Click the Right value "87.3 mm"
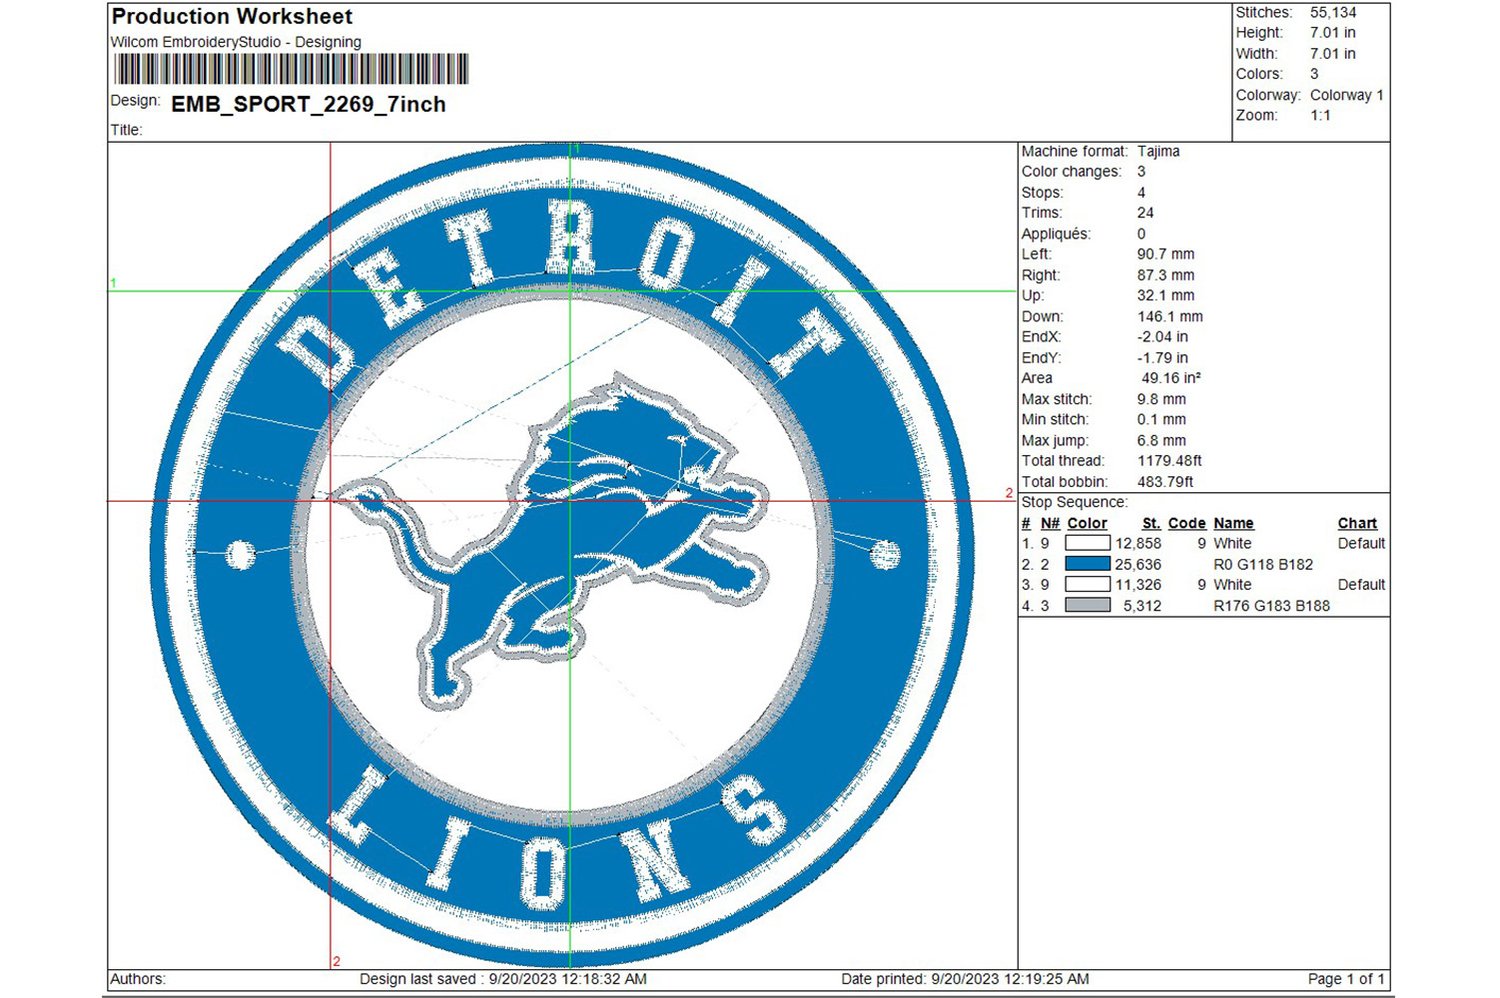 (1166, 275)
